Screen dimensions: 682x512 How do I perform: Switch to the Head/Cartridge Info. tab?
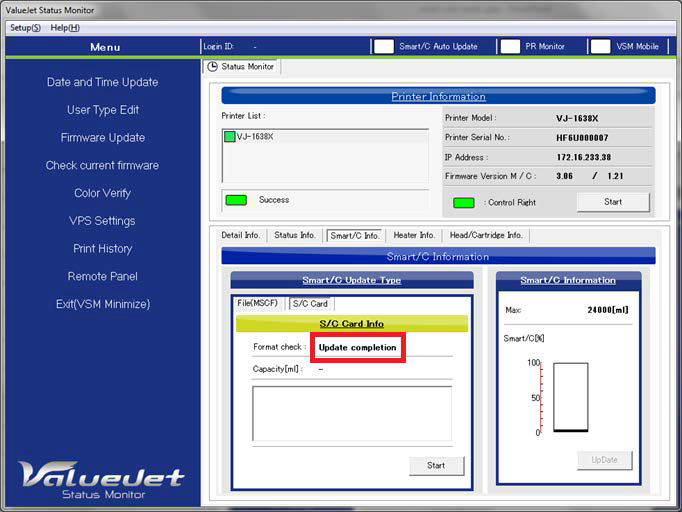click(x=486, y=235)
